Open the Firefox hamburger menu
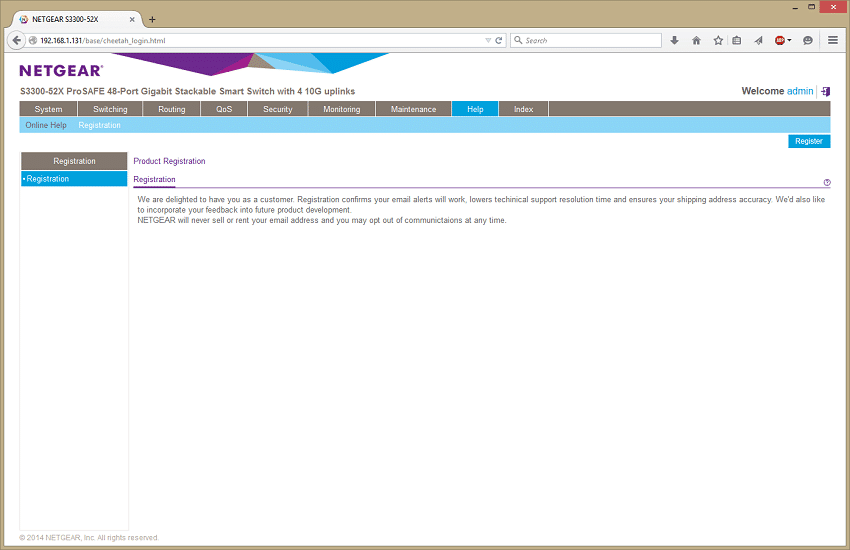Image resolution: width=850 pixels, height=550 pixels. click(x=833, y=40)
